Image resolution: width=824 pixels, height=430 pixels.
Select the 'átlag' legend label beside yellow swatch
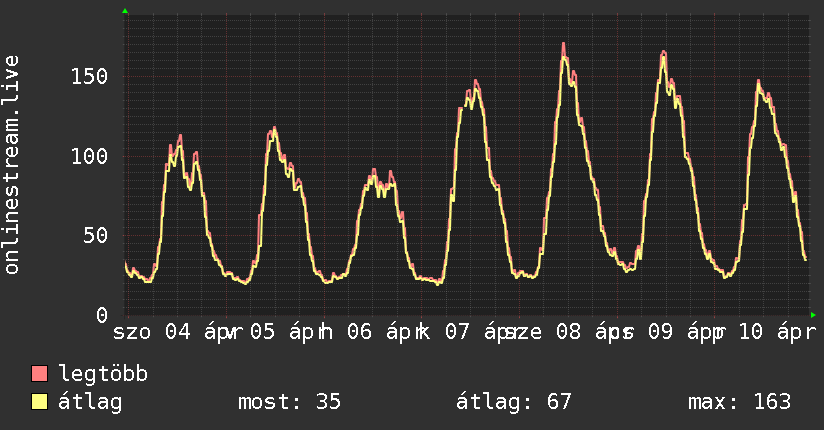click(90, 402)
